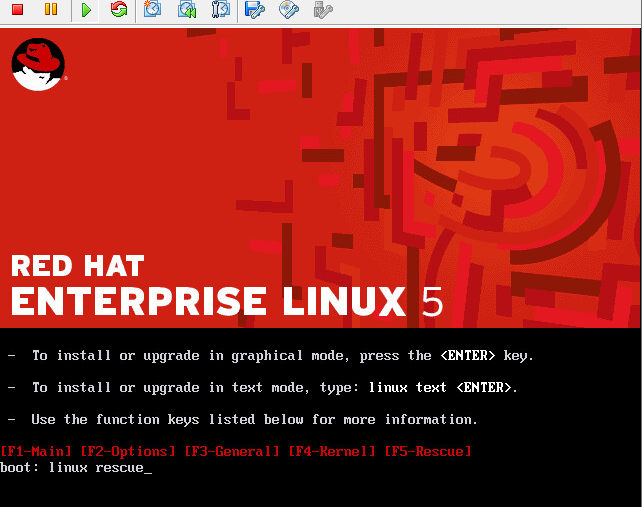This screenshot has width=642, height=507.
Task: Open floppy drive connection settings icon
Action: click(x=254, y=9)
